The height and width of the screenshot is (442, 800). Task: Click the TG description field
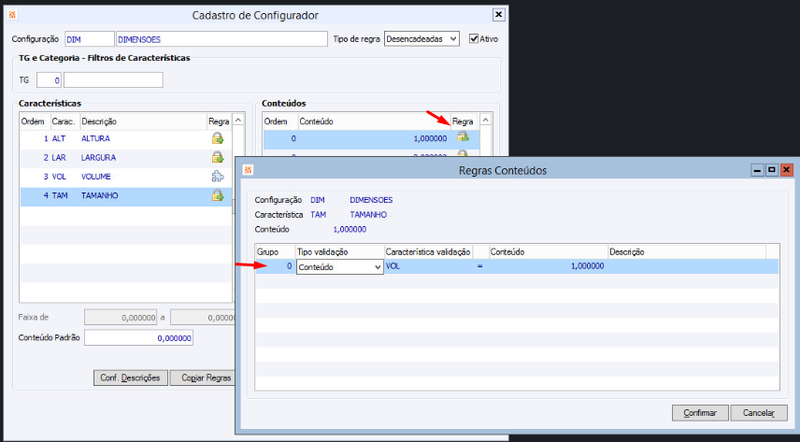(x=113, y=80)
